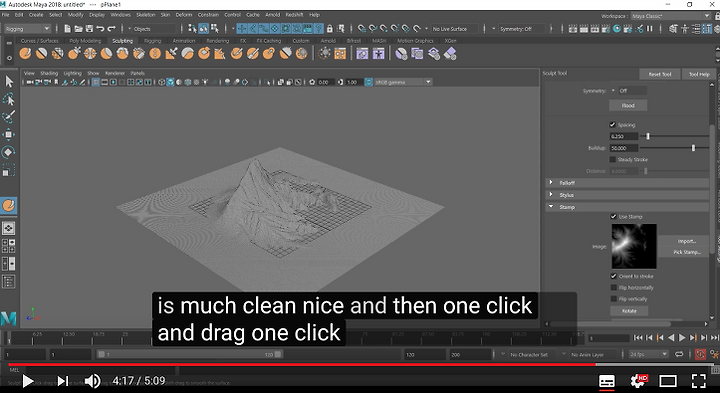The height and width of the screenshot is (393, 720).
Task: Click the active Sculpt tool icon in the toolbox
Action: (x=9, y=205)
